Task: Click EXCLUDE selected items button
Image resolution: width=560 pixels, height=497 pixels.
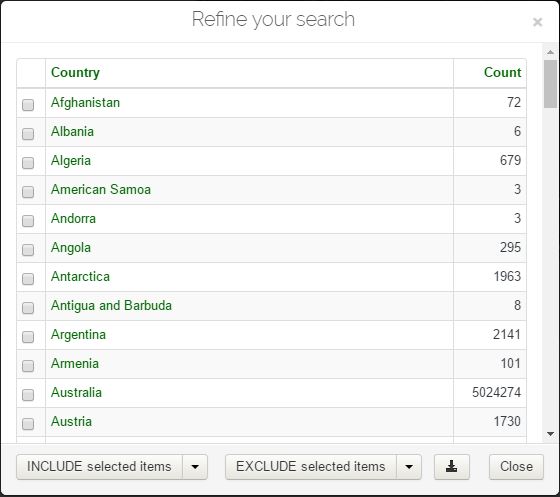Action: (311, 467)
